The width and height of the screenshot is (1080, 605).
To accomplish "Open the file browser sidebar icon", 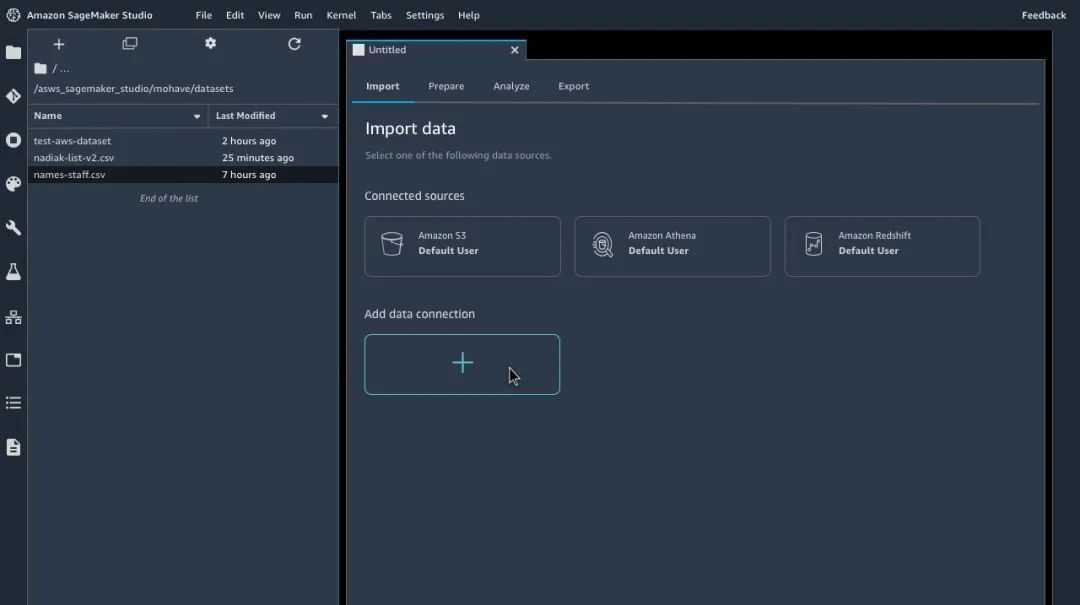I will 13,52.
